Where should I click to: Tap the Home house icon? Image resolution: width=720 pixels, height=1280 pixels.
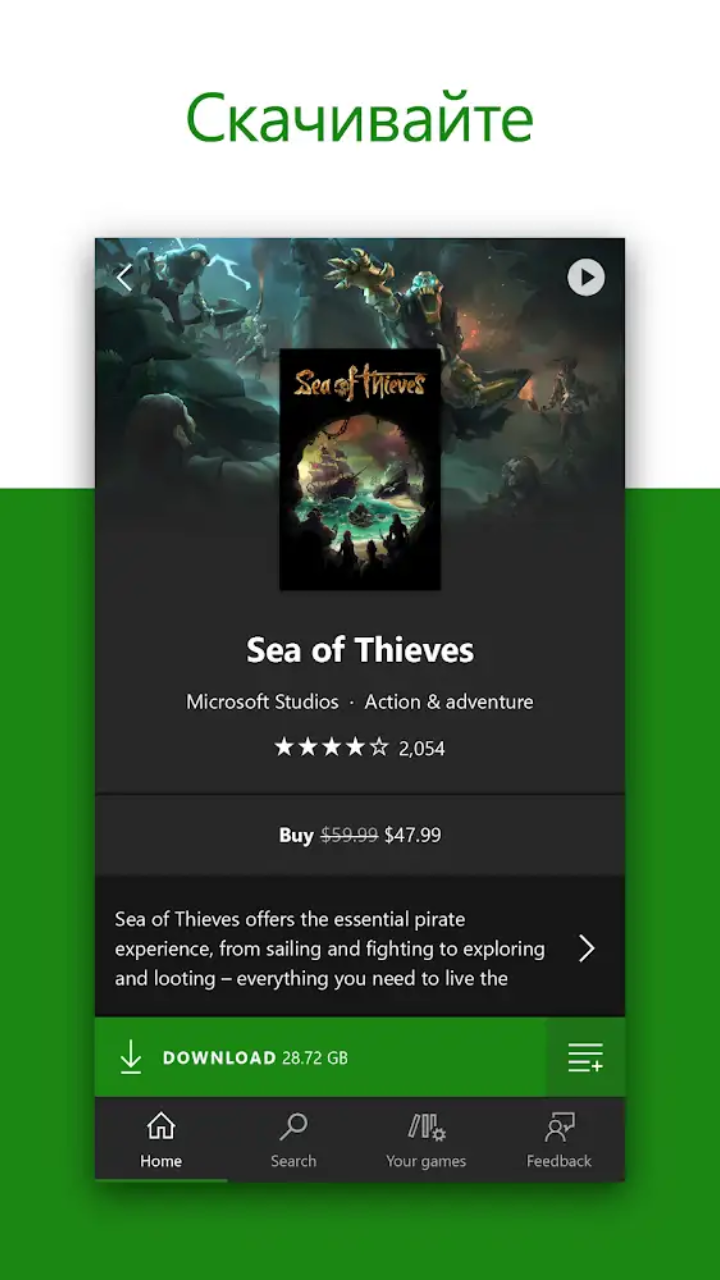pyautogui.click(x=161, y=1126)
